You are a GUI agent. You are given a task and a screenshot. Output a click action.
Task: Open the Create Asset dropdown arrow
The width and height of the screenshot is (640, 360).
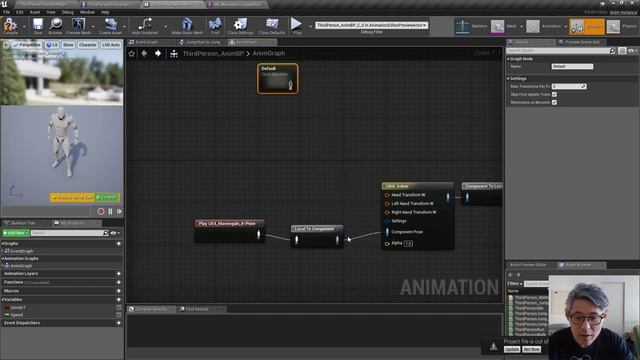point(124,27)
